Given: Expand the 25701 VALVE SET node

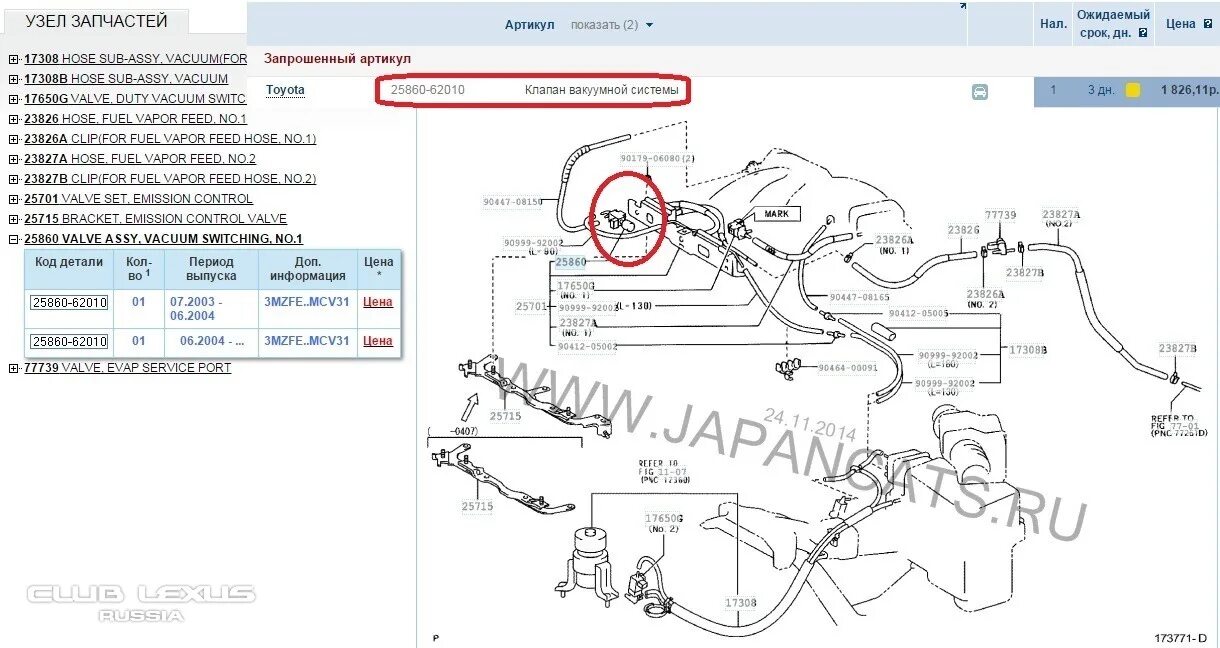Looking at the screenshot, I should click(13, 199).
